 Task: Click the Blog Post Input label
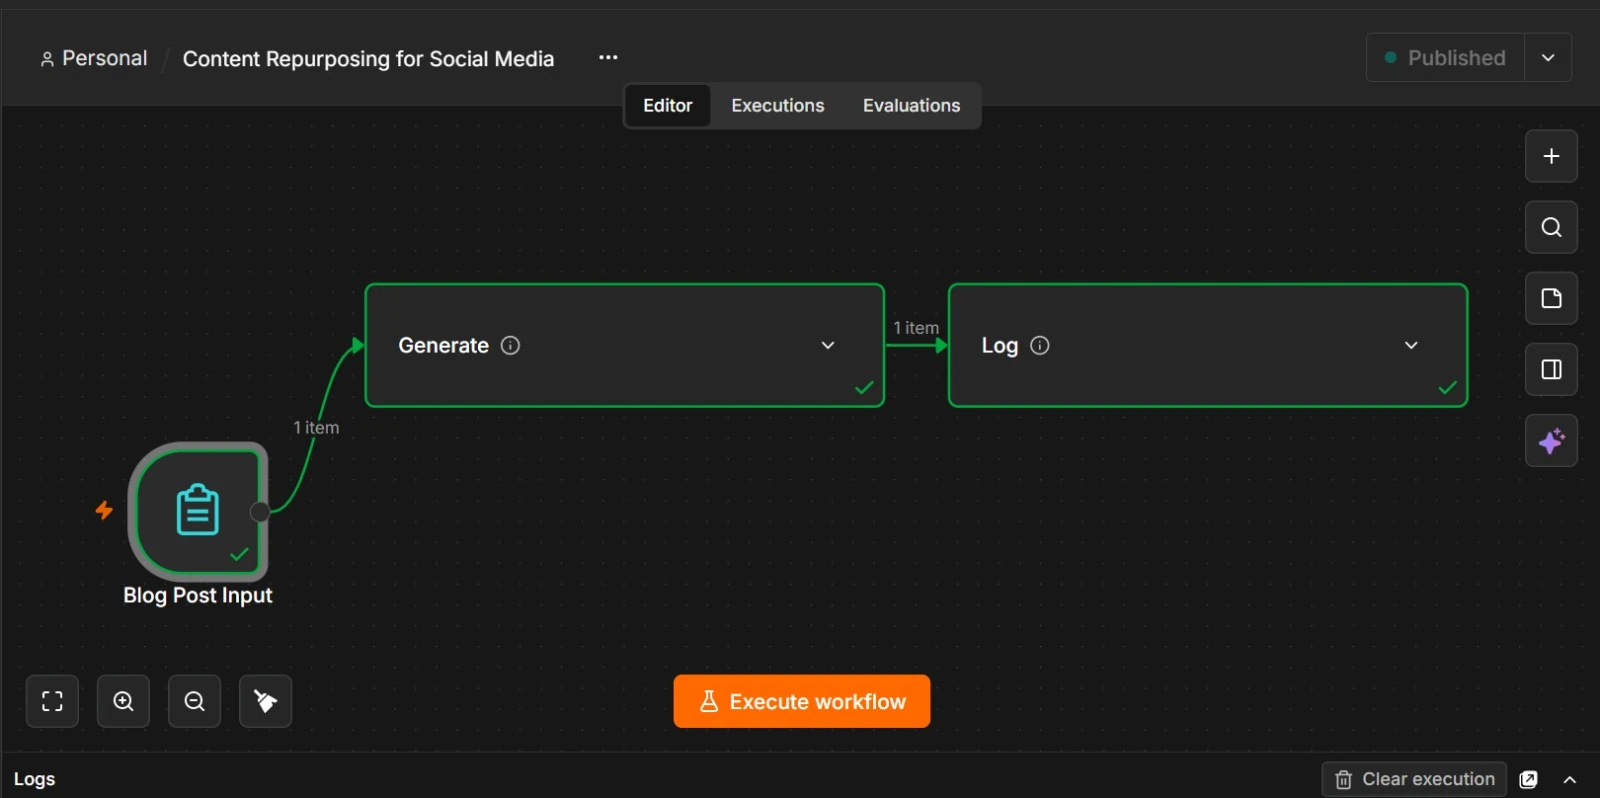[198, 595]
